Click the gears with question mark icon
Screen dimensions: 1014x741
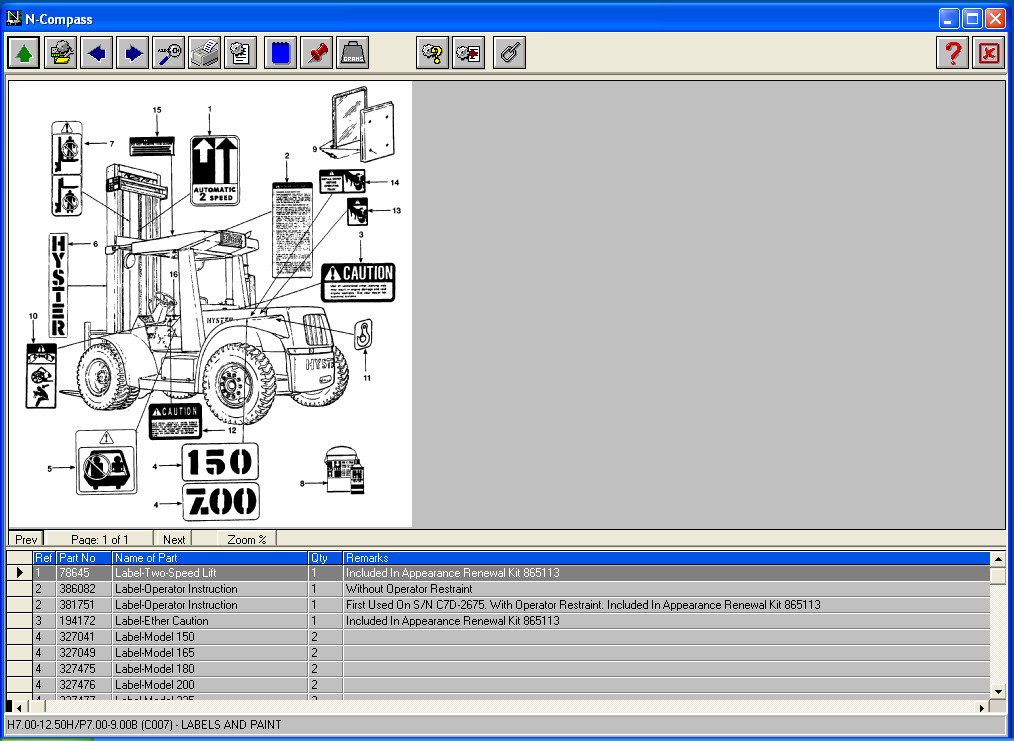433,52
